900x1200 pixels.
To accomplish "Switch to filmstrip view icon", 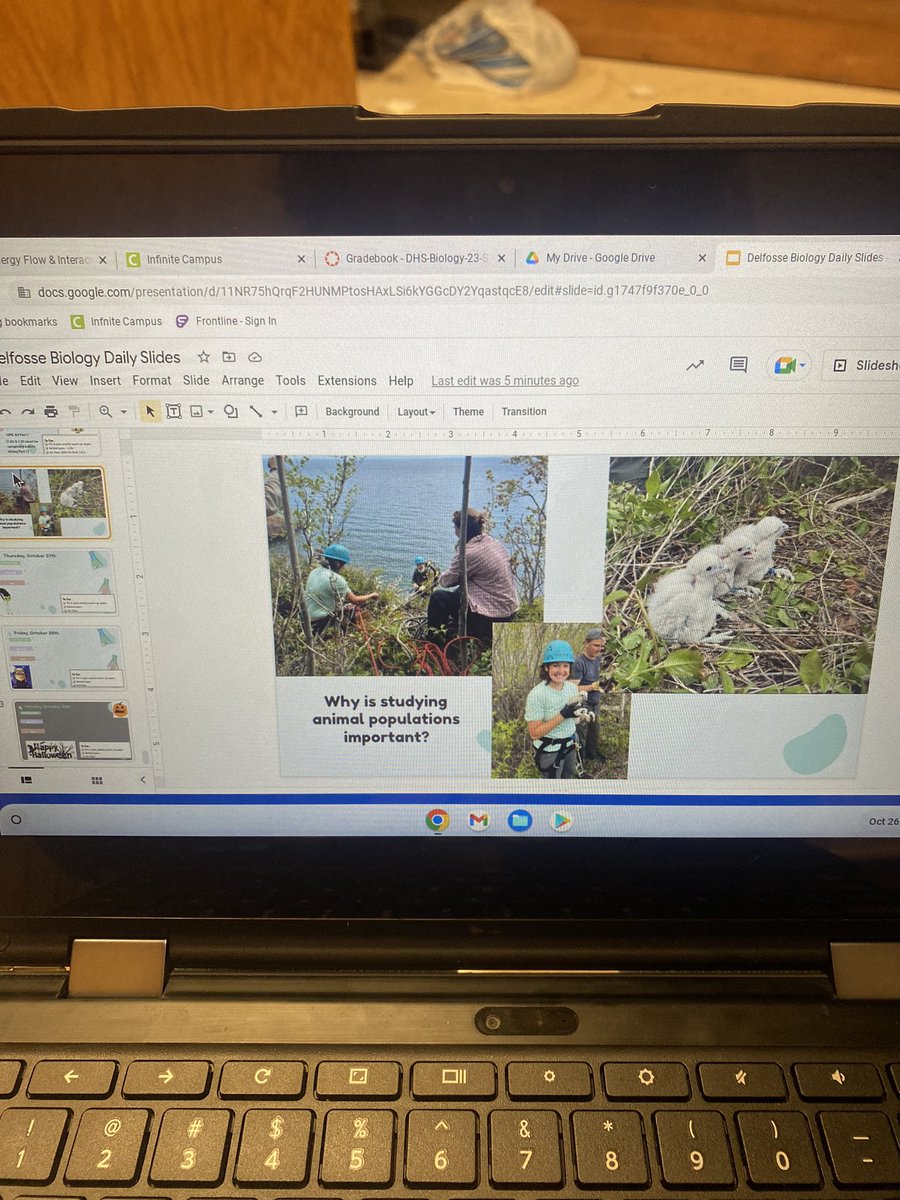I will [x=26, y=780].
